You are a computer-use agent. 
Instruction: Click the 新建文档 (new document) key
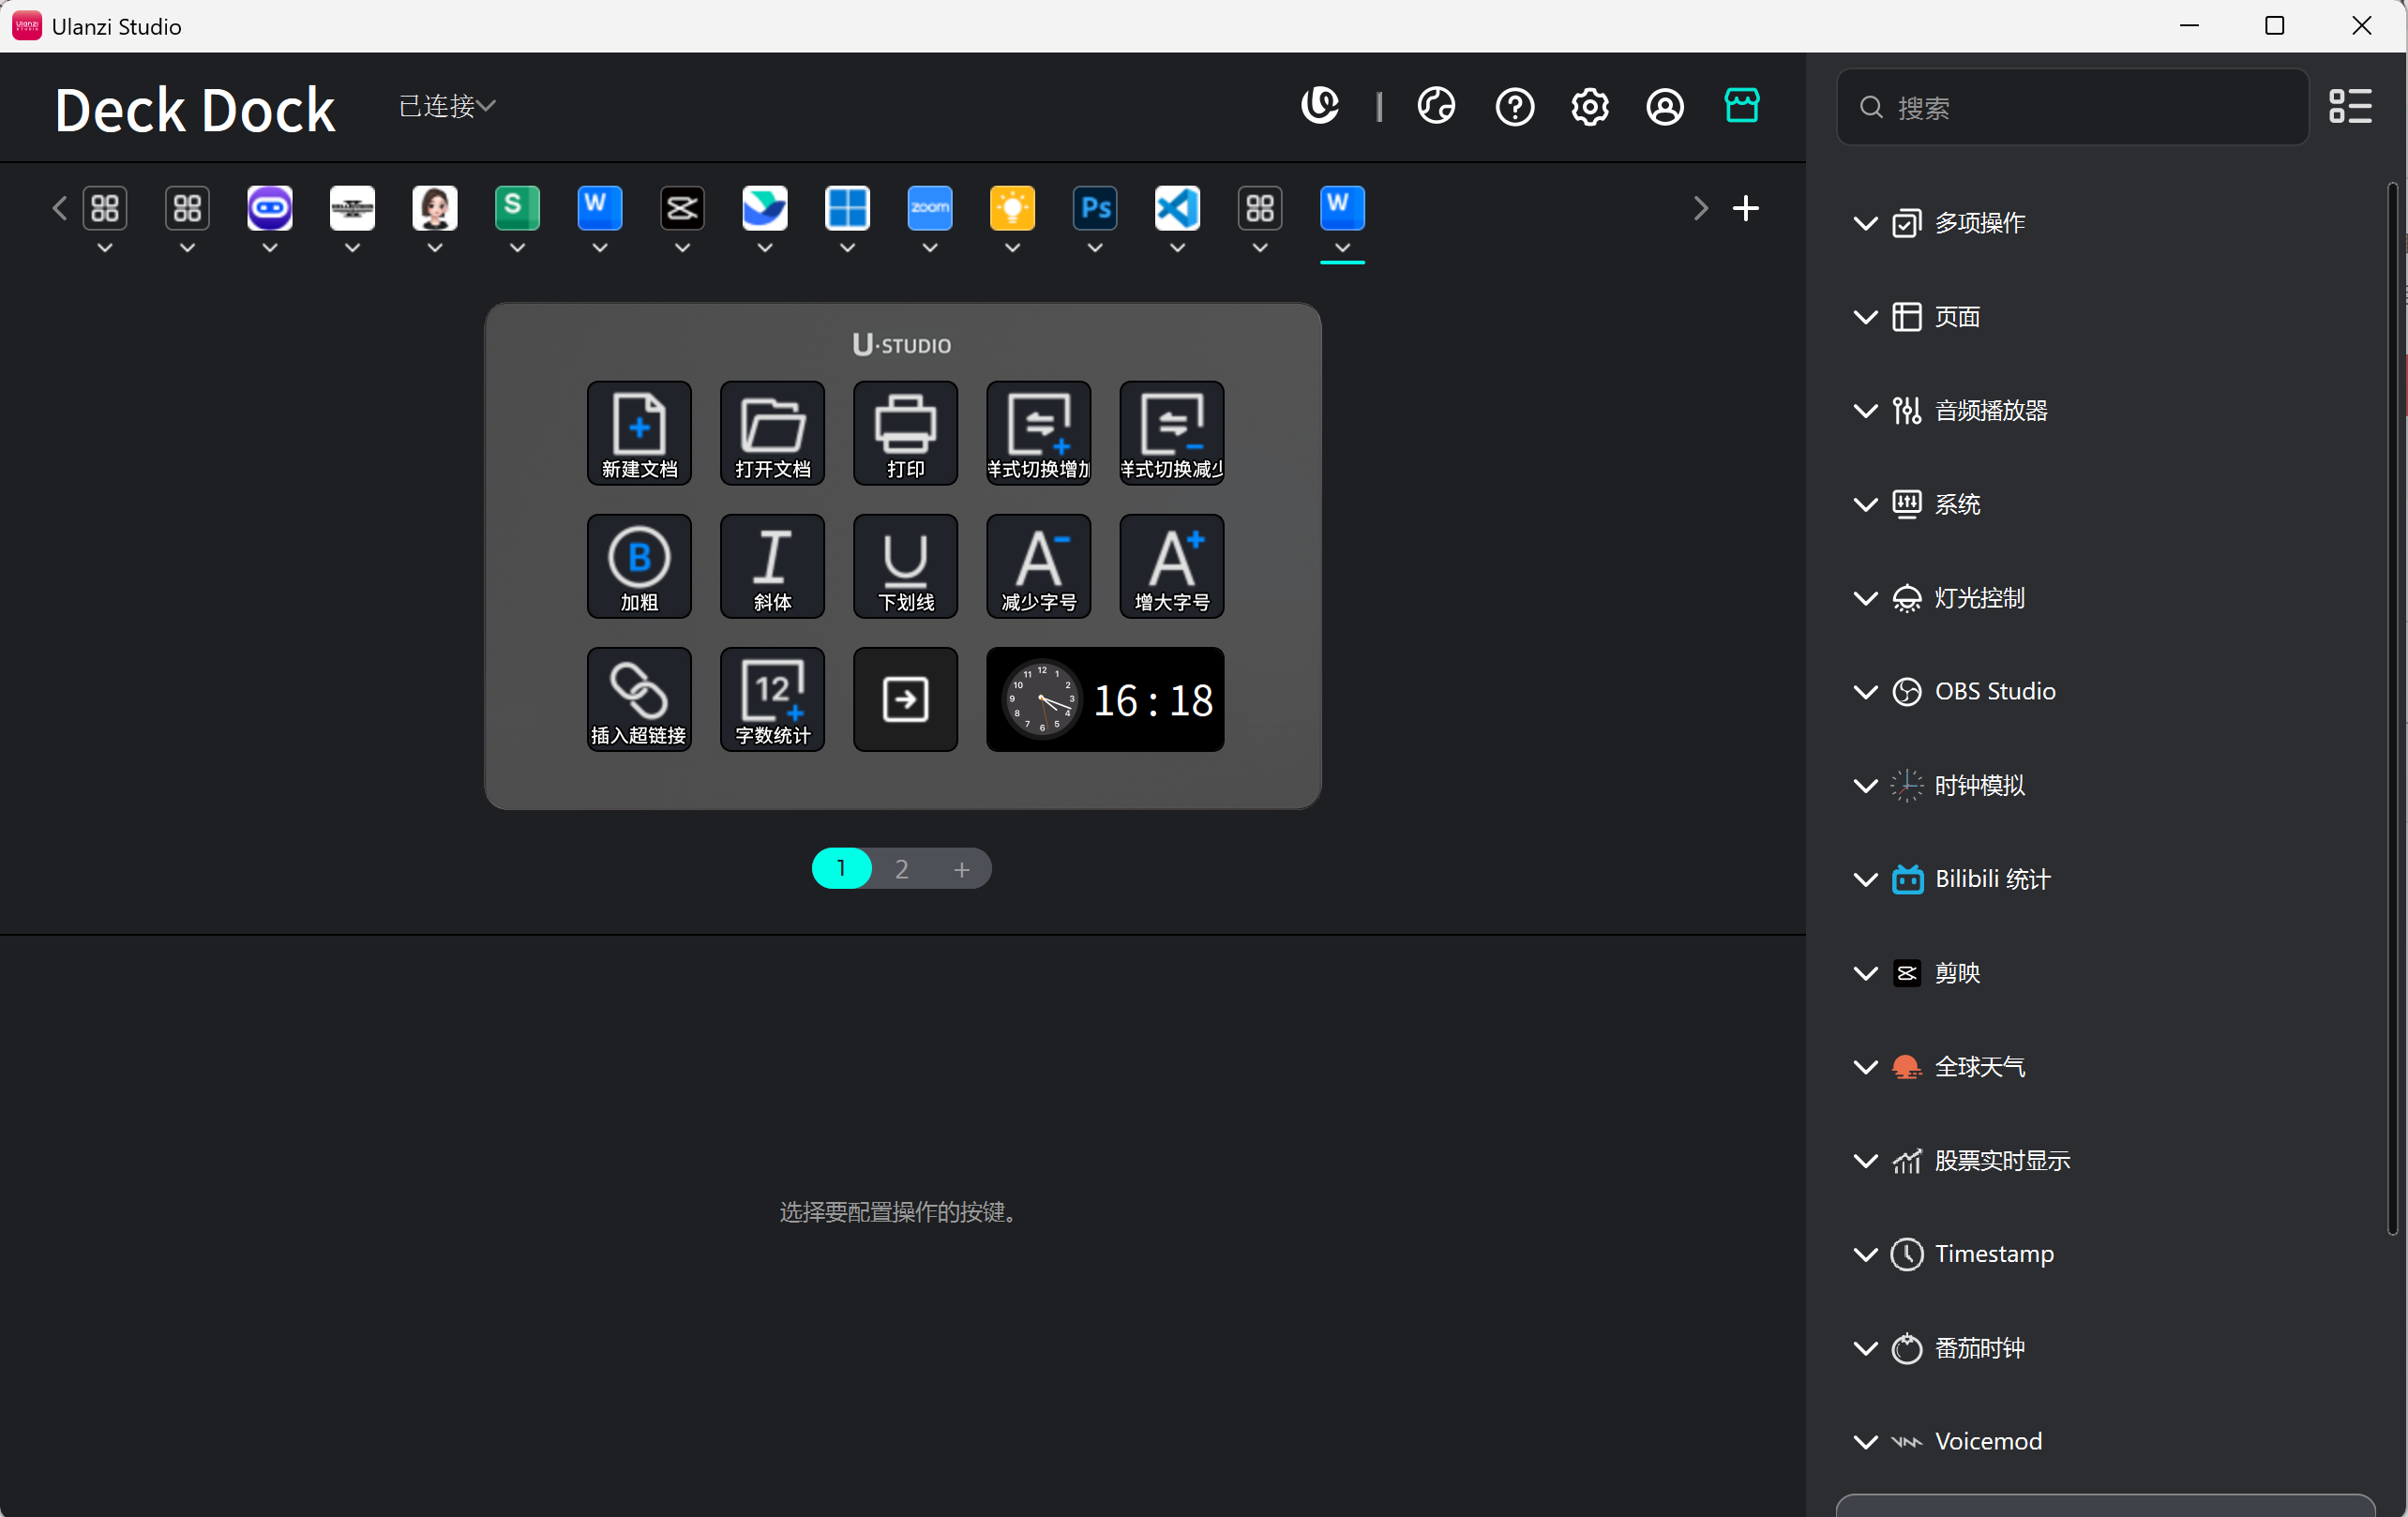(639, 432)
